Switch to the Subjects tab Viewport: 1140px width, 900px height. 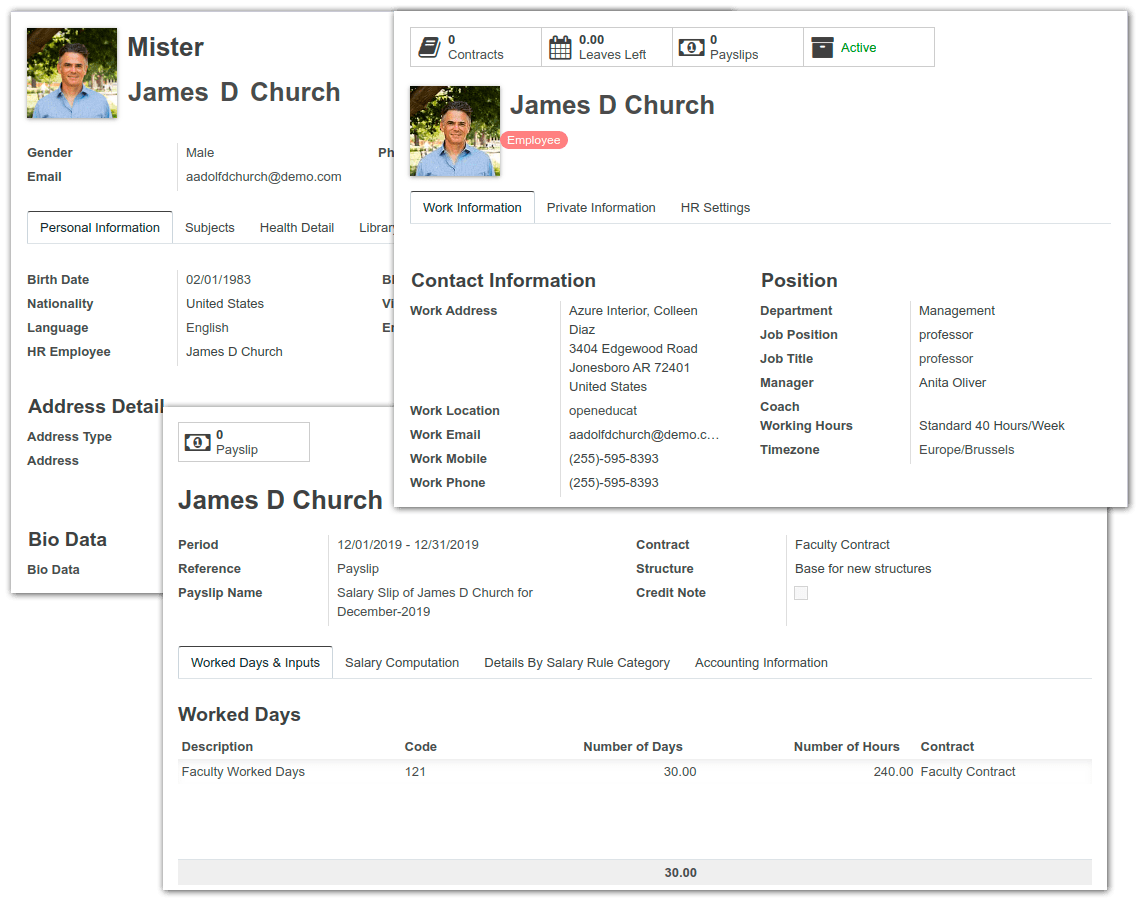[210, 227]
